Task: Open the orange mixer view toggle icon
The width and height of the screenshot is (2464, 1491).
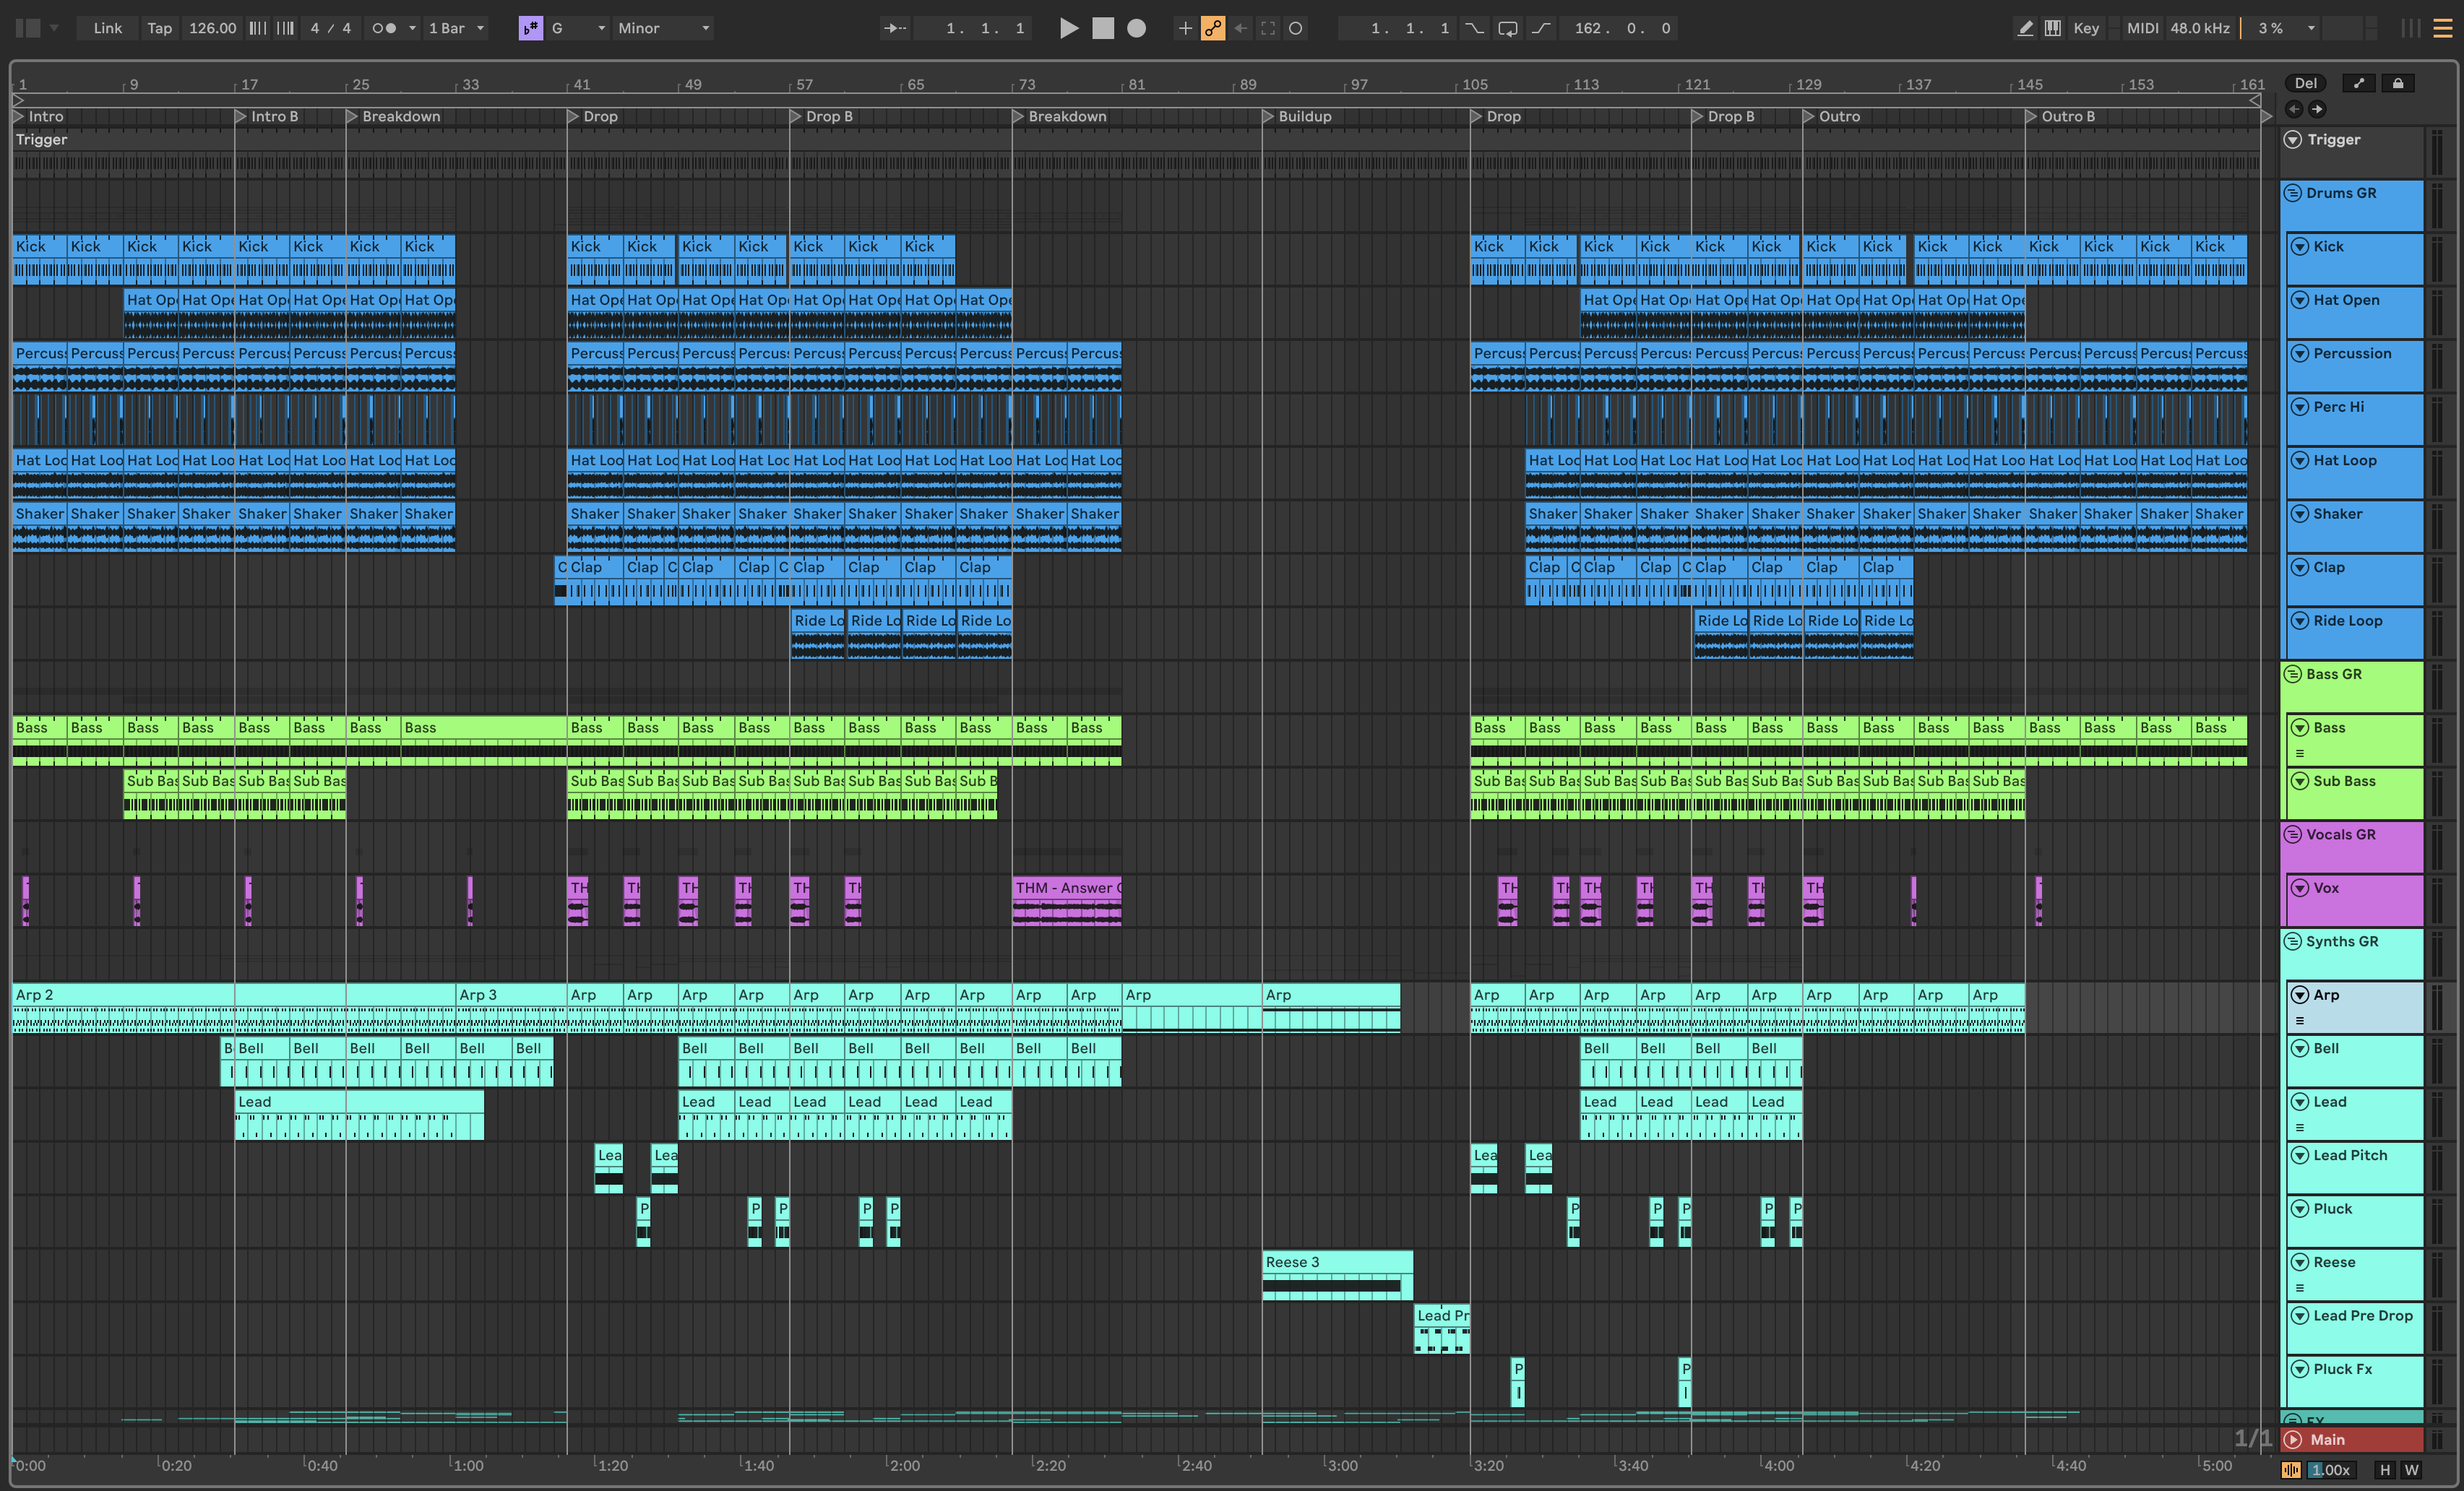Action: click(x=2443, y=28)
